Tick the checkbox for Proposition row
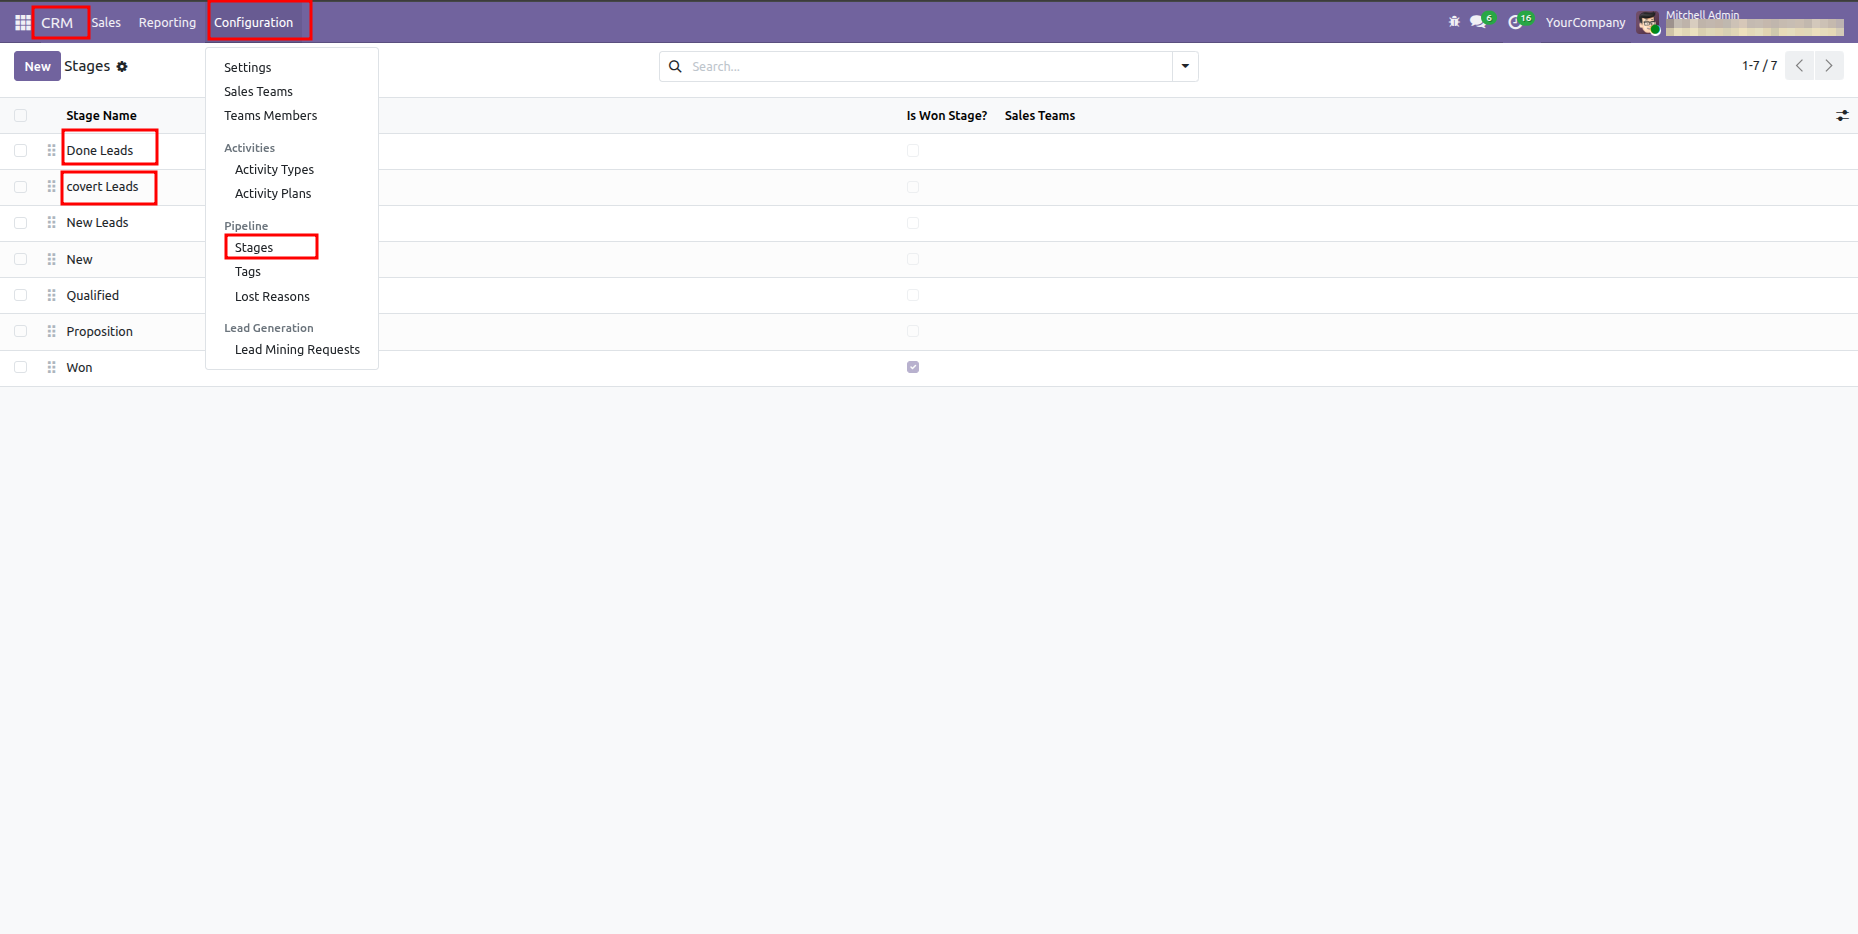Image resolution: width=1858 pixels, height=934 pixels. [20, 331]
